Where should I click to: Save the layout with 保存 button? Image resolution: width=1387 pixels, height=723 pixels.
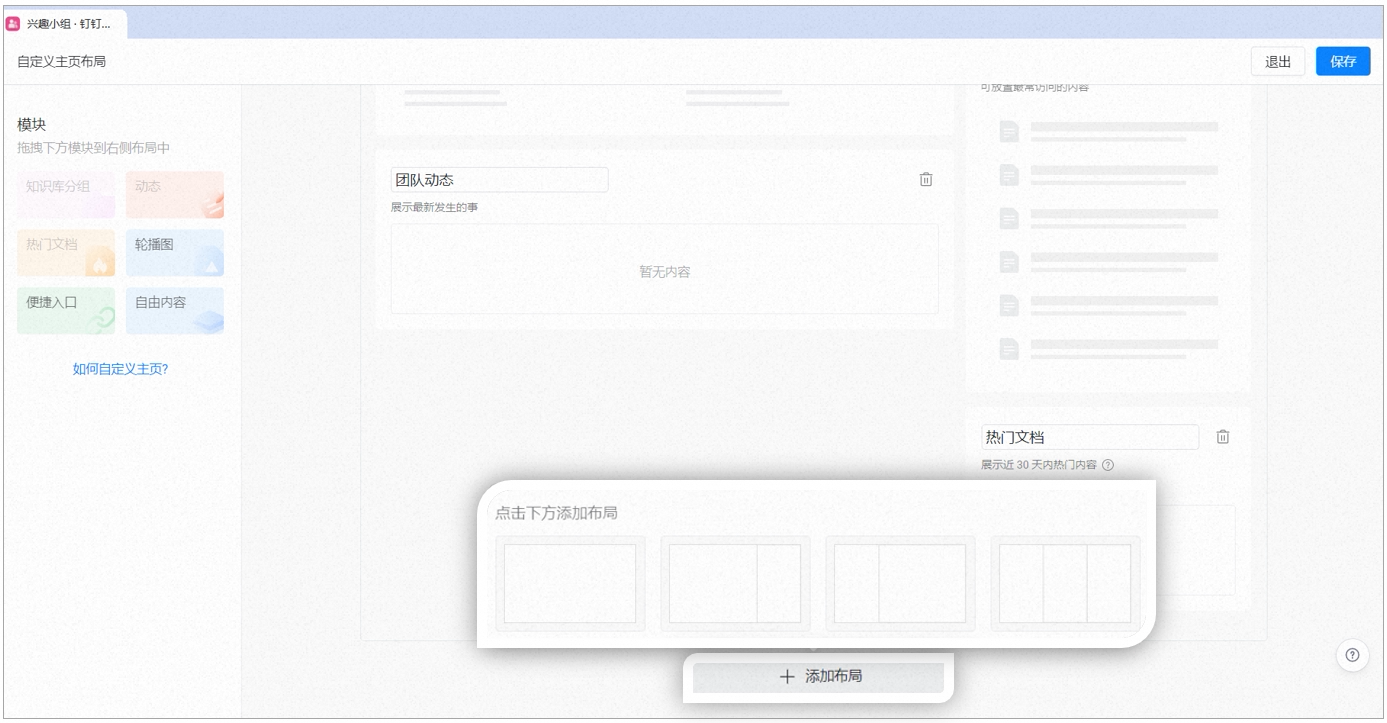tap(1343, 61)
